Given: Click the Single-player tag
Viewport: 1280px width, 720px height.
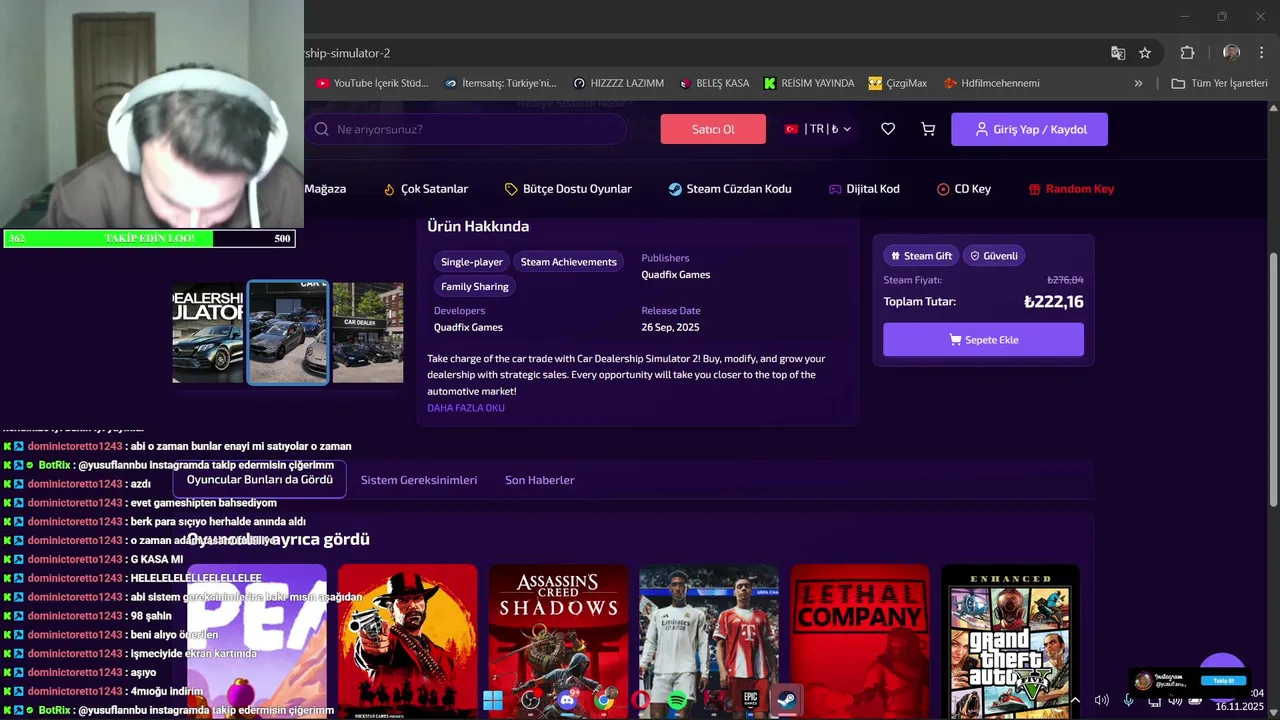Looking at the screenshot, I should pos(472,262).
